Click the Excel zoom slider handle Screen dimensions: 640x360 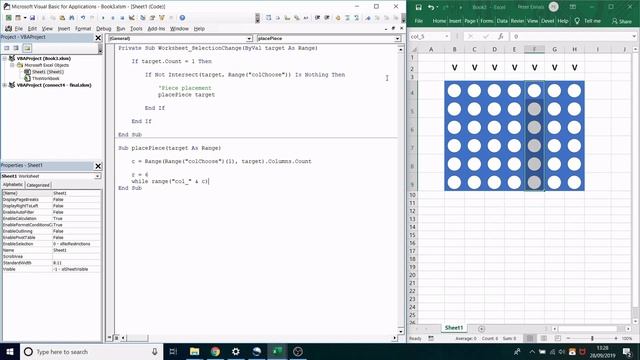[x=592, y=338]
